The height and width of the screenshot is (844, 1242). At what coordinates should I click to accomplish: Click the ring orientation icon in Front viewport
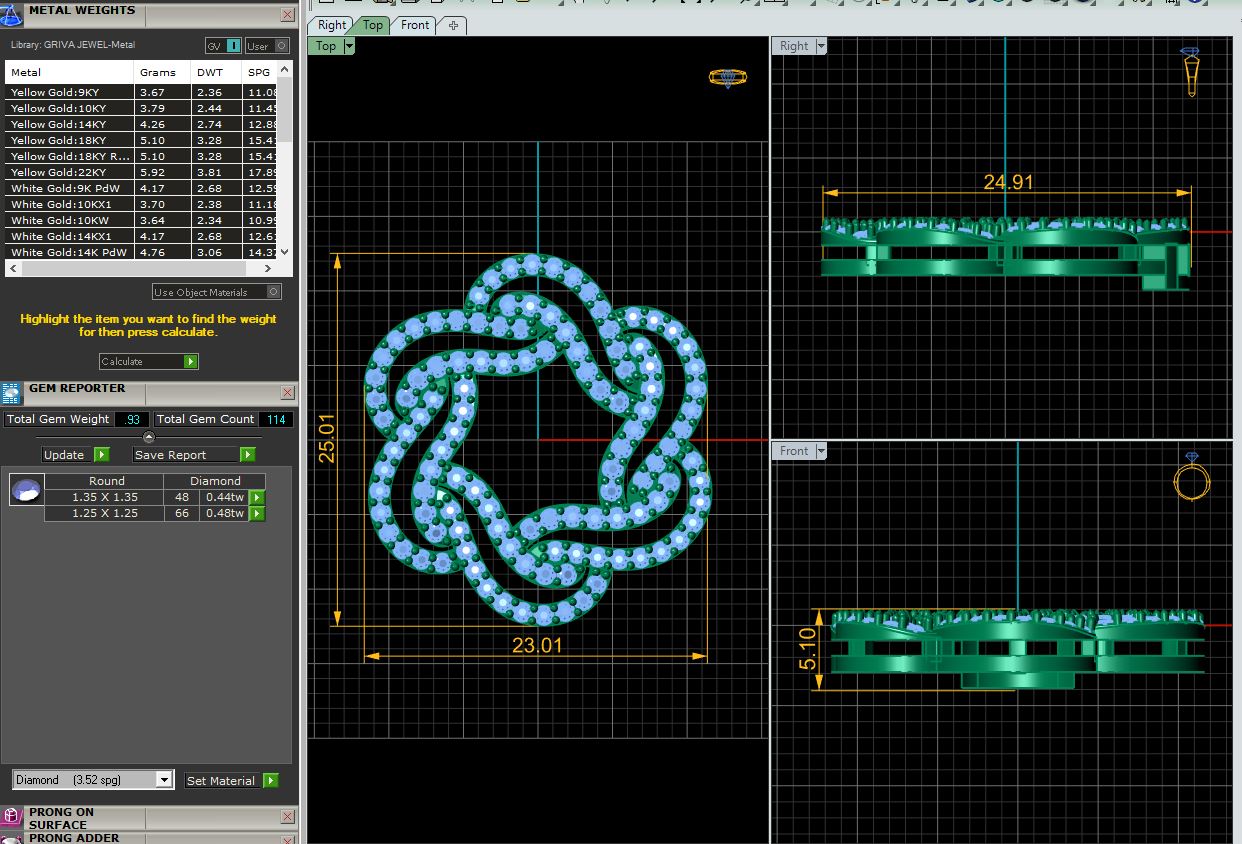[1191, 476]
